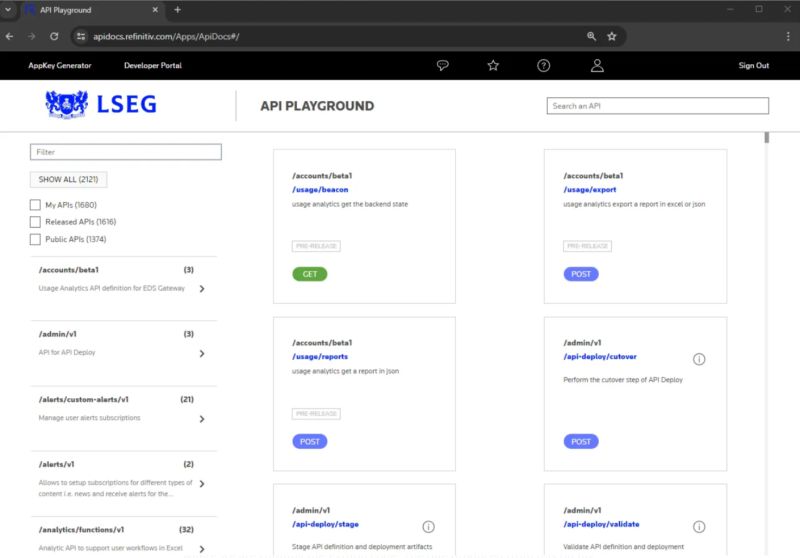The width and height of the screenshot is (800, 558).
Task: Expand /alerts/custom-alerts/v1 category arrow
Action: (x=202, y=419)
